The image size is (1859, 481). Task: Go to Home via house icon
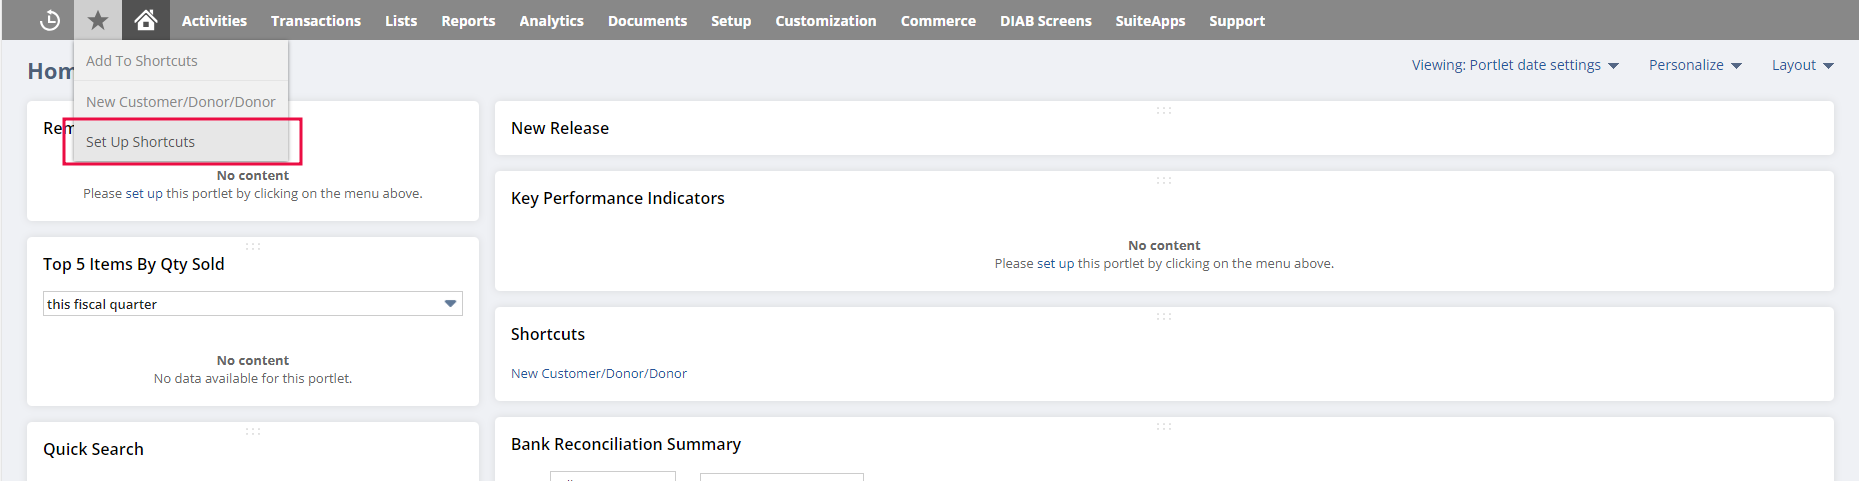(x=146, y=20)
